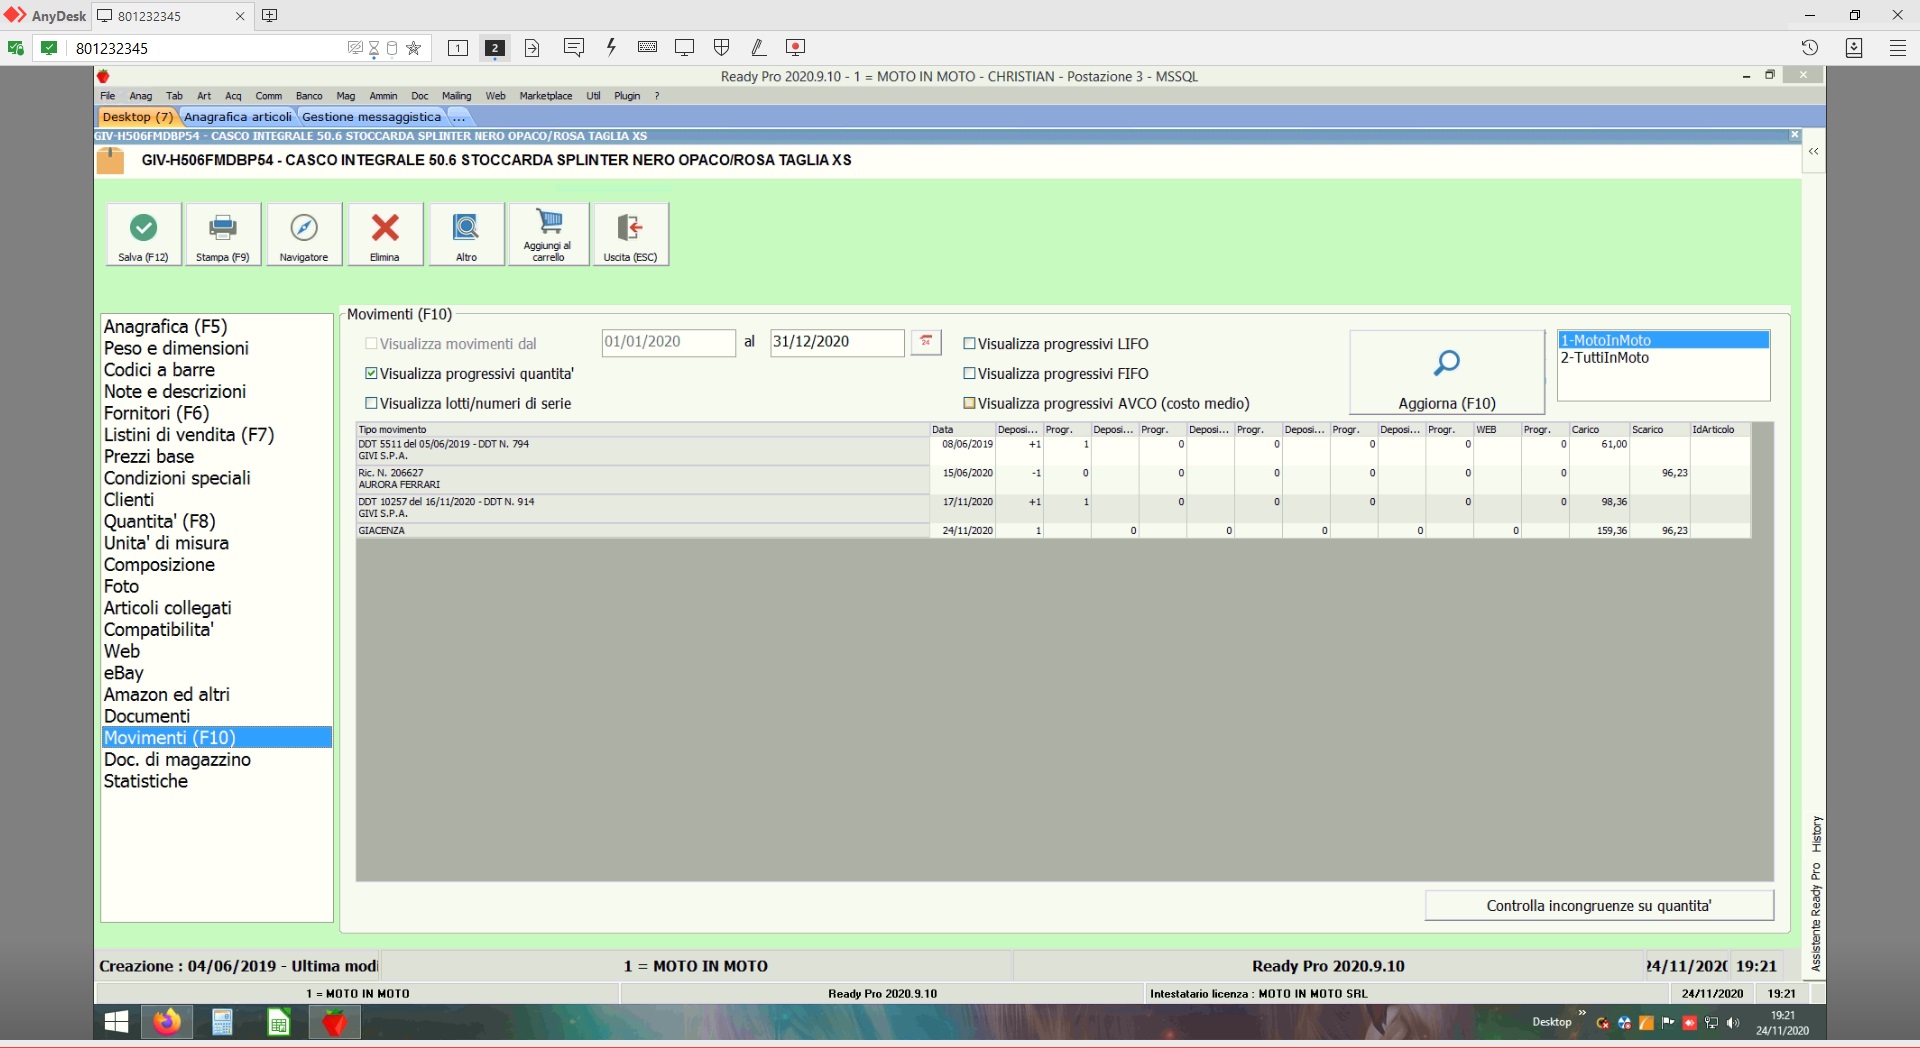Viewport: 1920px width, 1048px height.
Task: Open AnyDesk address book icon
Action: pos(1854,48)
